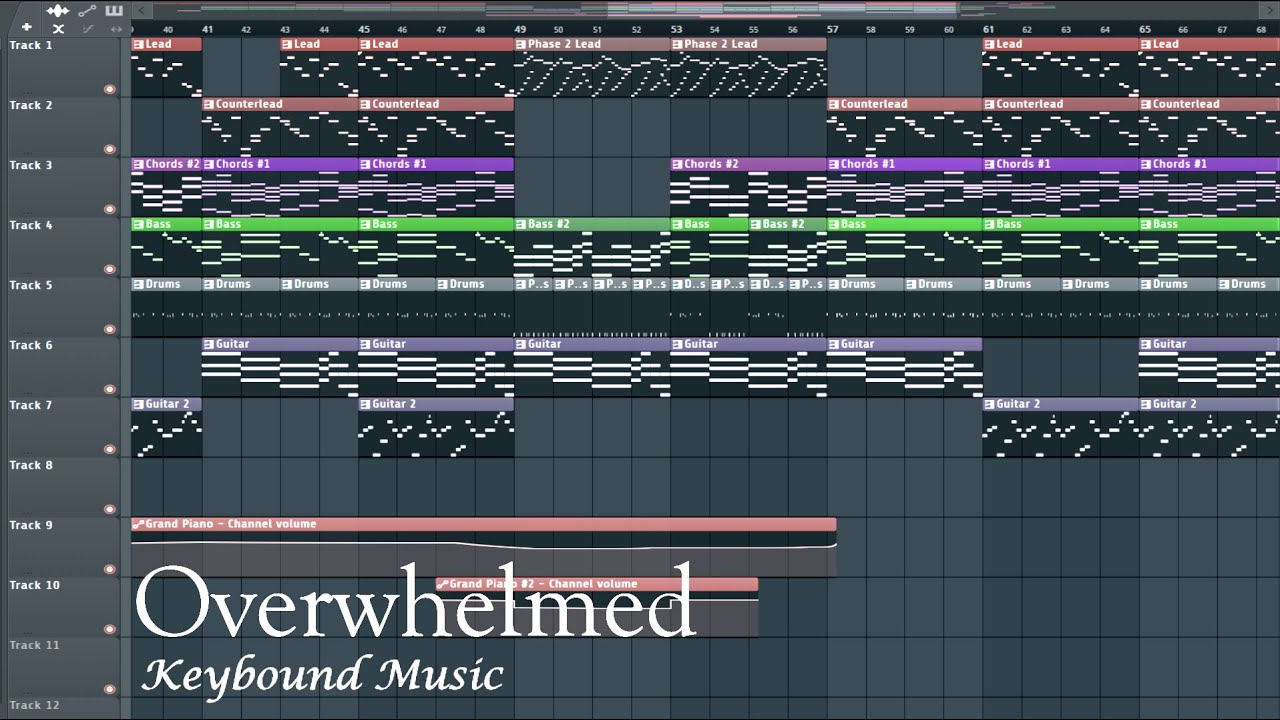Image resolution: width=1280 pixels, height=720 pixels.
Task: Click the curve icon under the automation focus icon
Action: (x=87, y=28)
